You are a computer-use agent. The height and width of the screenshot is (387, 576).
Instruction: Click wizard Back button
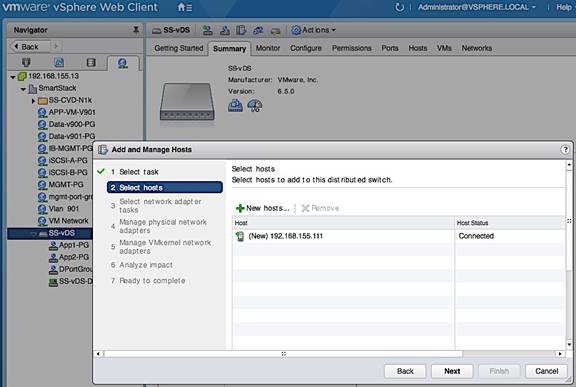pos(405,371)
